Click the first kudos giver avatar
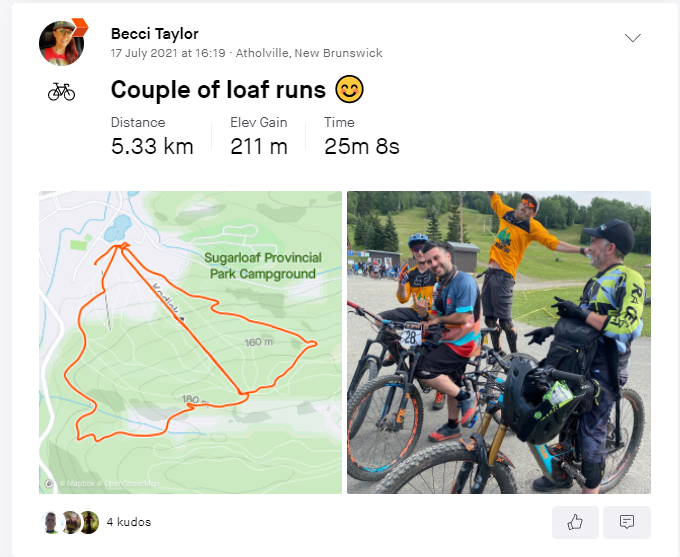 point(52,522)
